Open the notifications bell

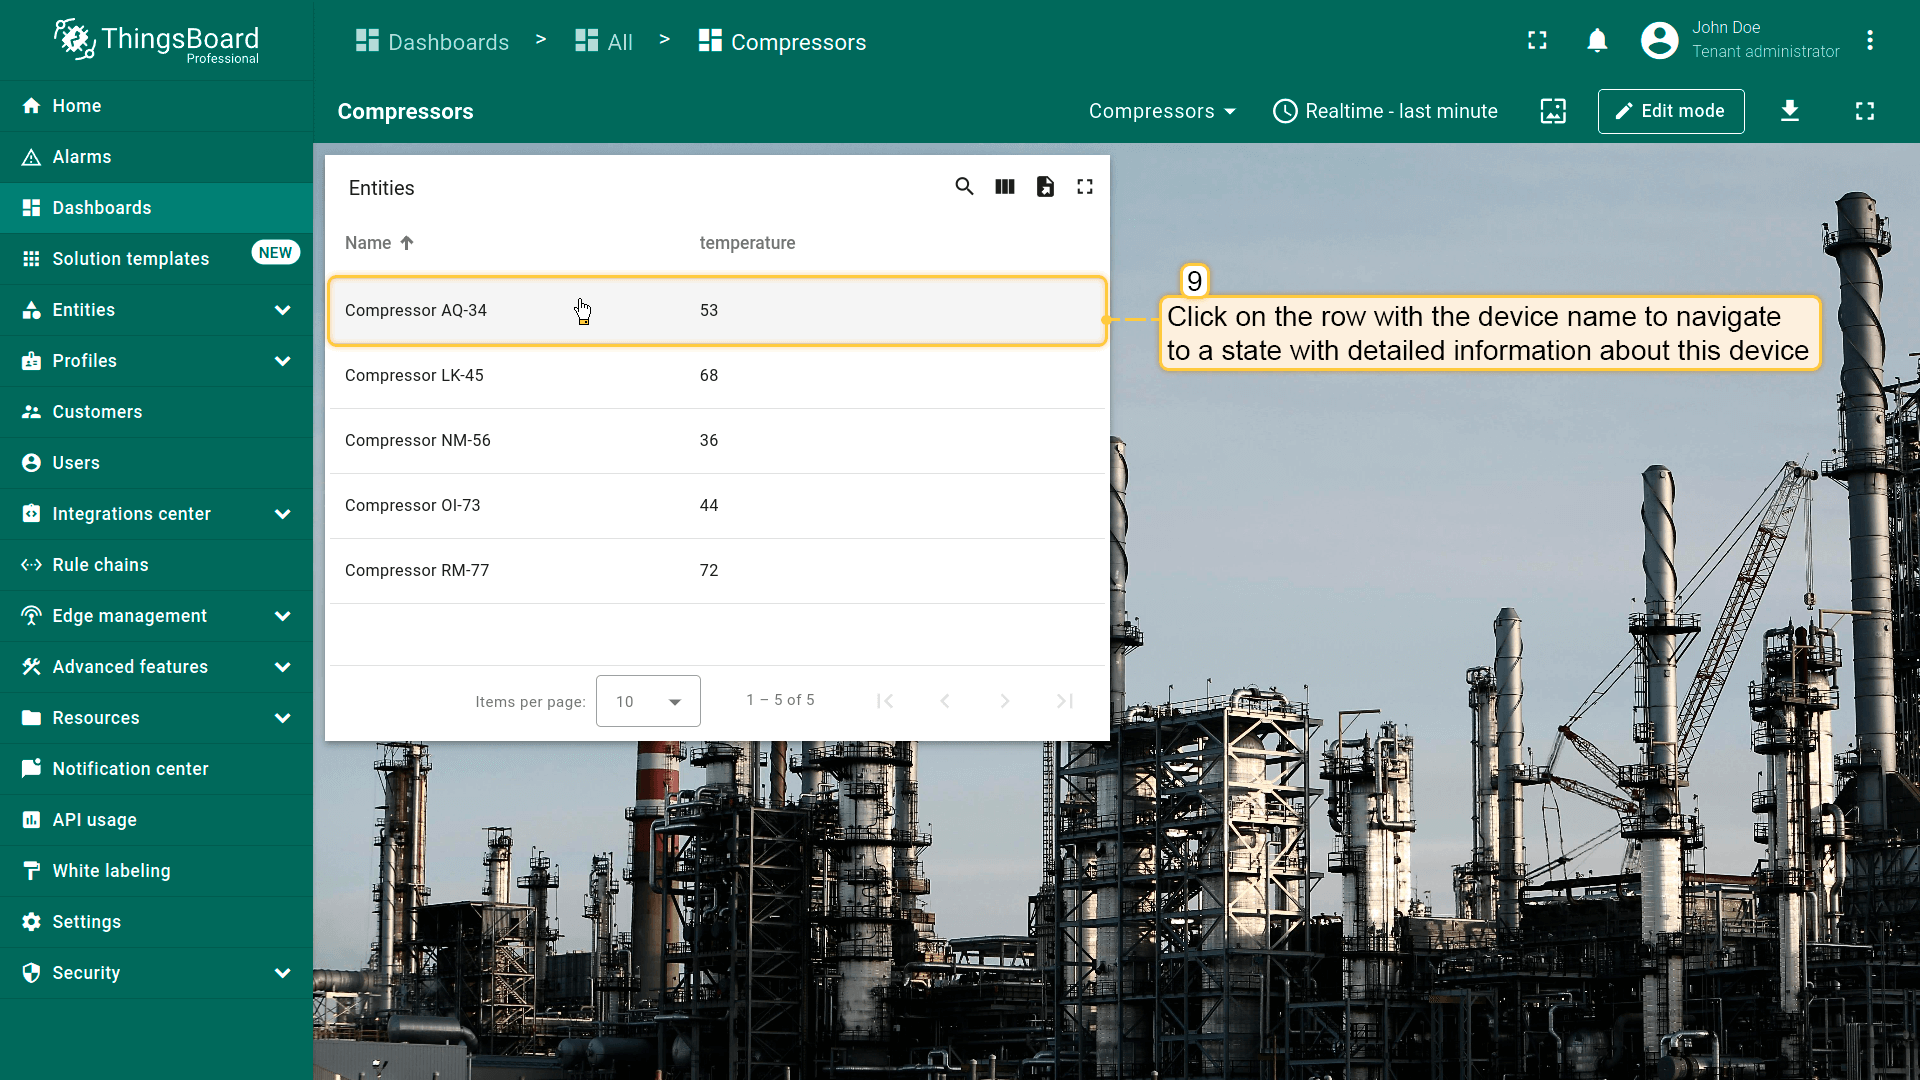[x=1597, y=41]
